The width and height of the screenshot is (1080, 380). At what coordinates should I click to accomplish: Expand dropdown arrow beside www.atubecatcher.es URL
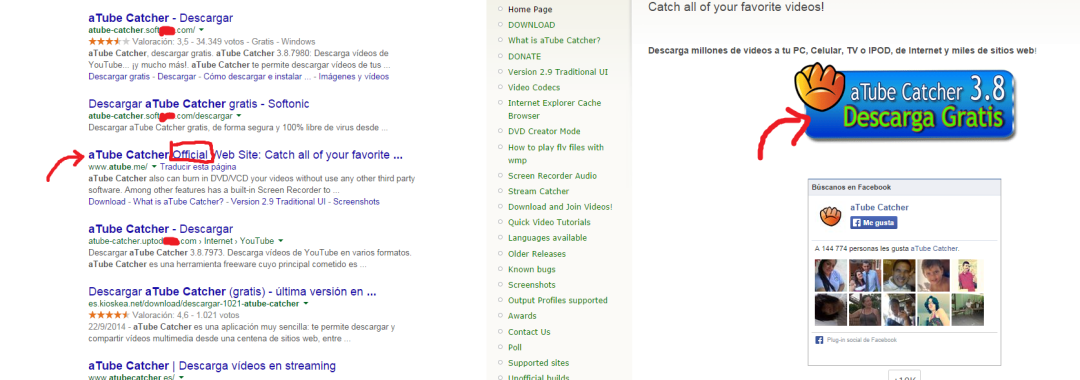(x=181, y=378)
